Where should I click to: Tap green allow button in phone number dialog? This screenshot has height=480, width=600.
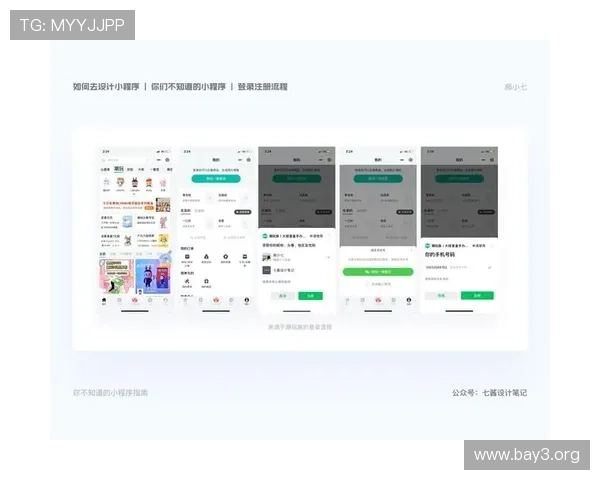(477, 296)
